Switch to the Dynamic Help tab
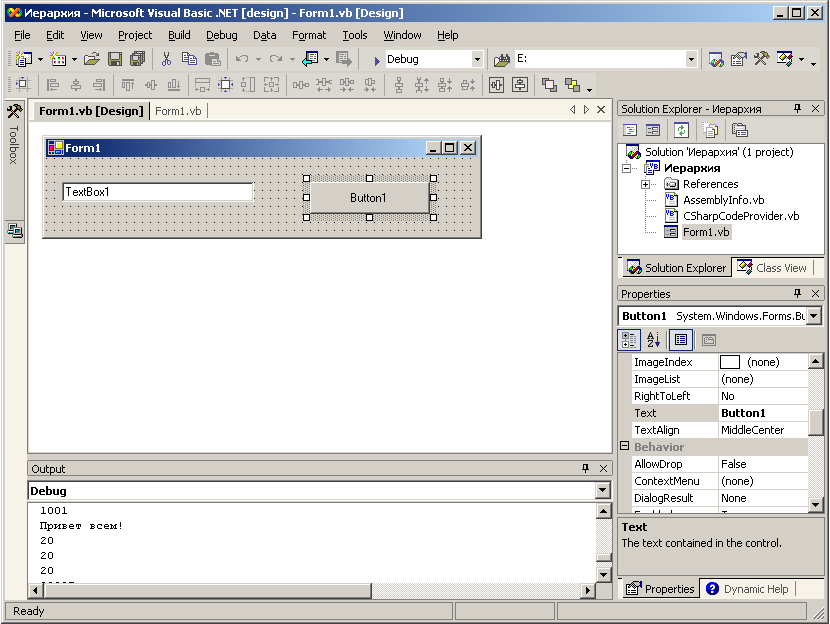830x624 pixels. pos(747,589)
